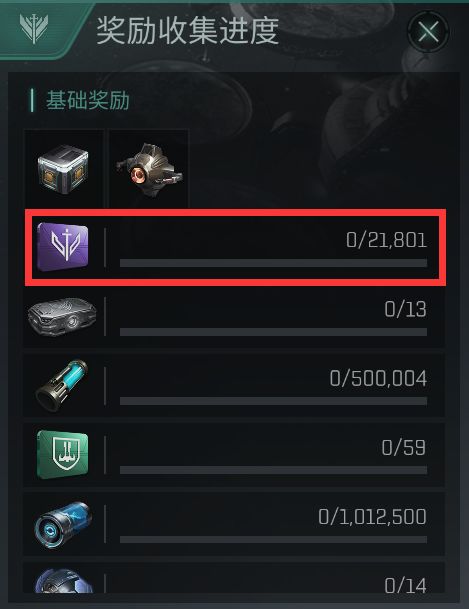Viewport: 469px width, 609px height.
Task: Click the 0/14 counter text
Action: coord(405,585)
